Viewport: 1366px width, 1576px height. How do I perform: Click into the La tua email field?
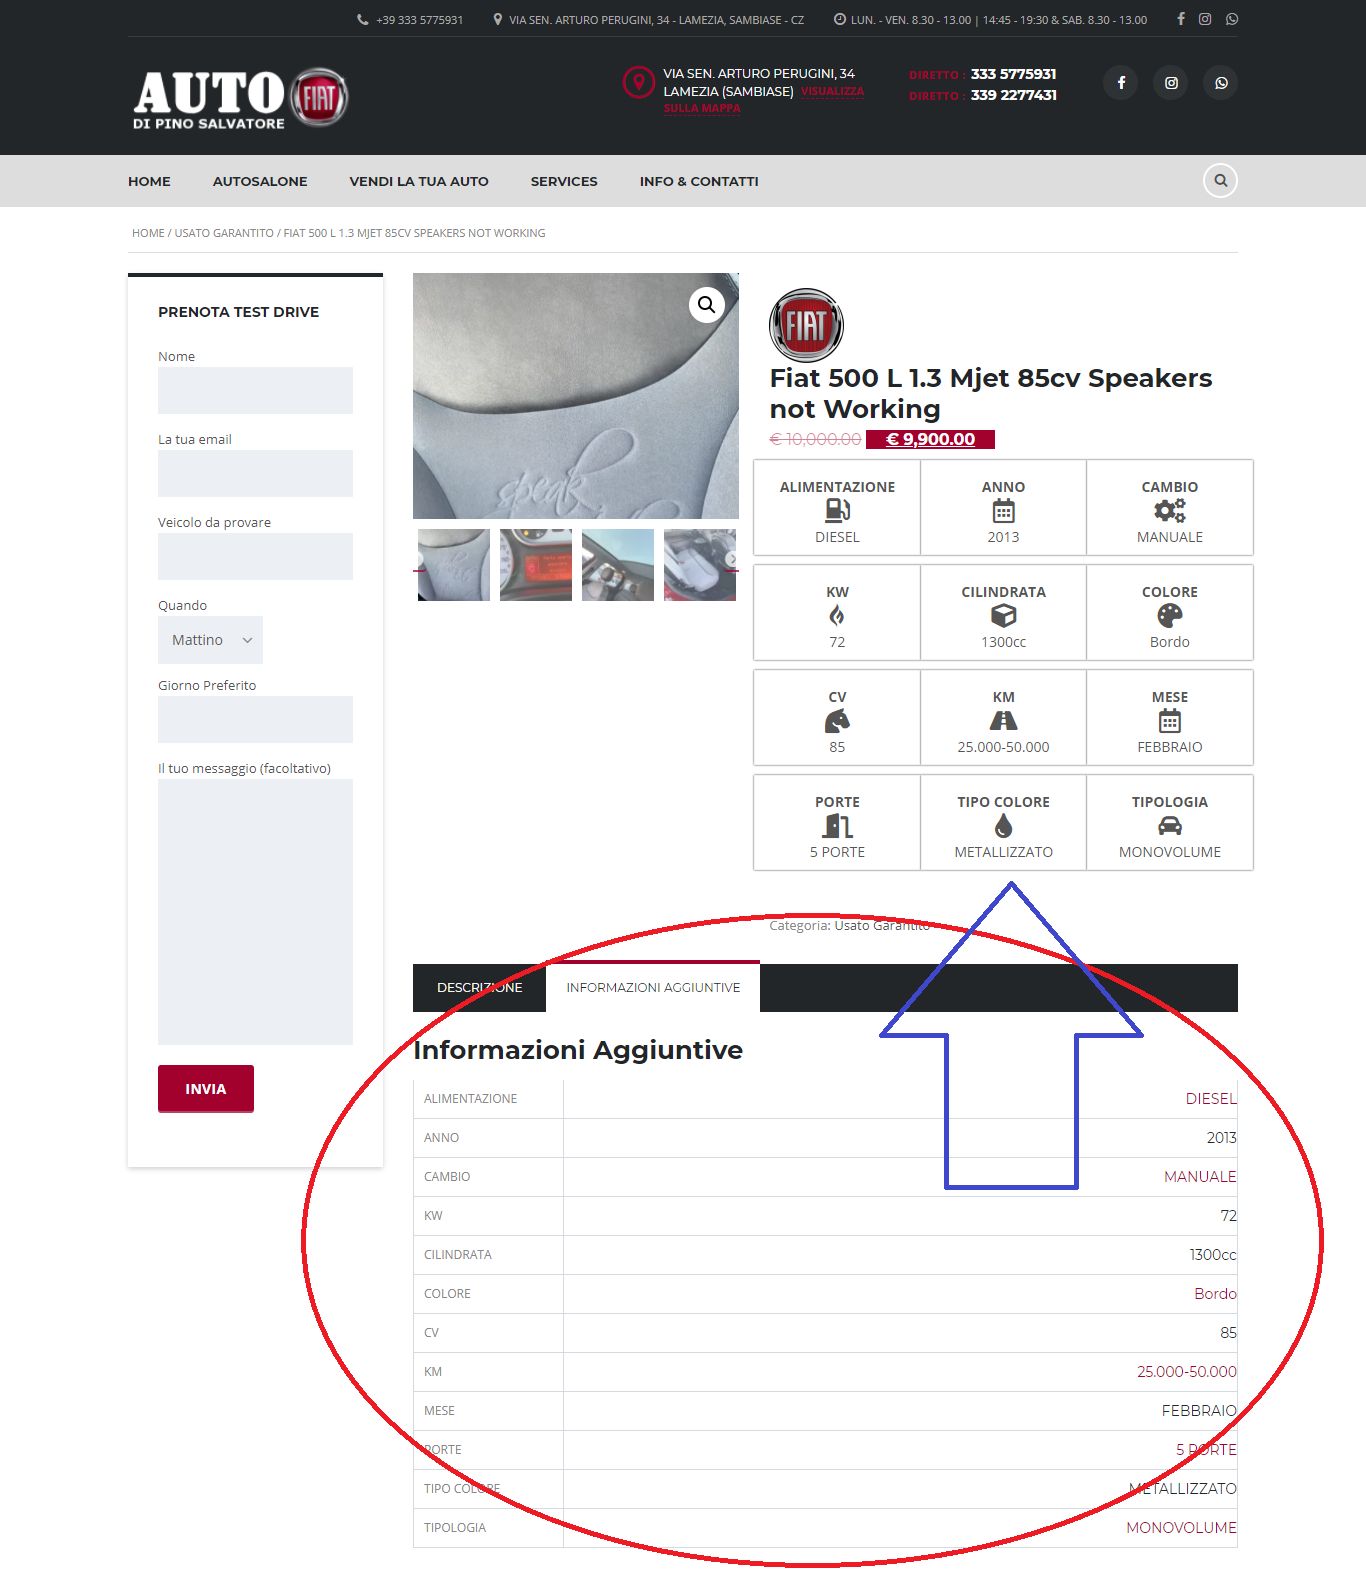click(x=255, y=473)
